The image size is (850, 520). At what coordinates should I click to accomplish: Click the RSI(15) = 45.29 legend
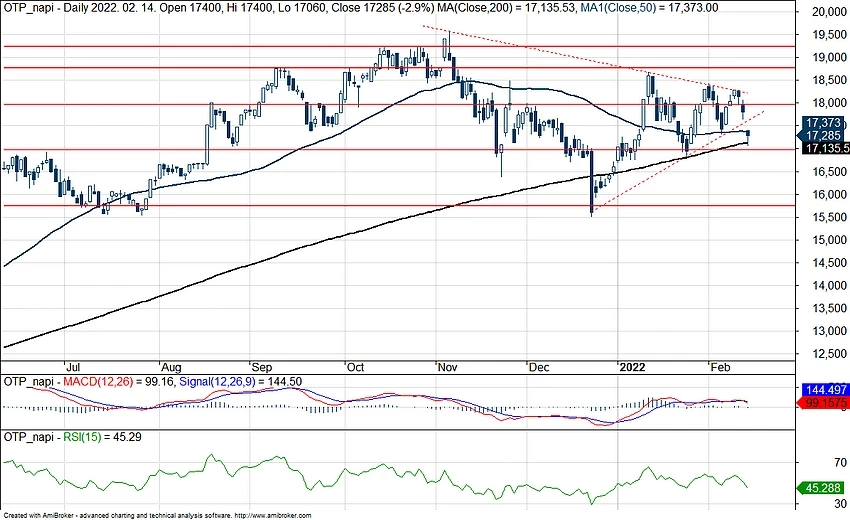tap(102, 436)
